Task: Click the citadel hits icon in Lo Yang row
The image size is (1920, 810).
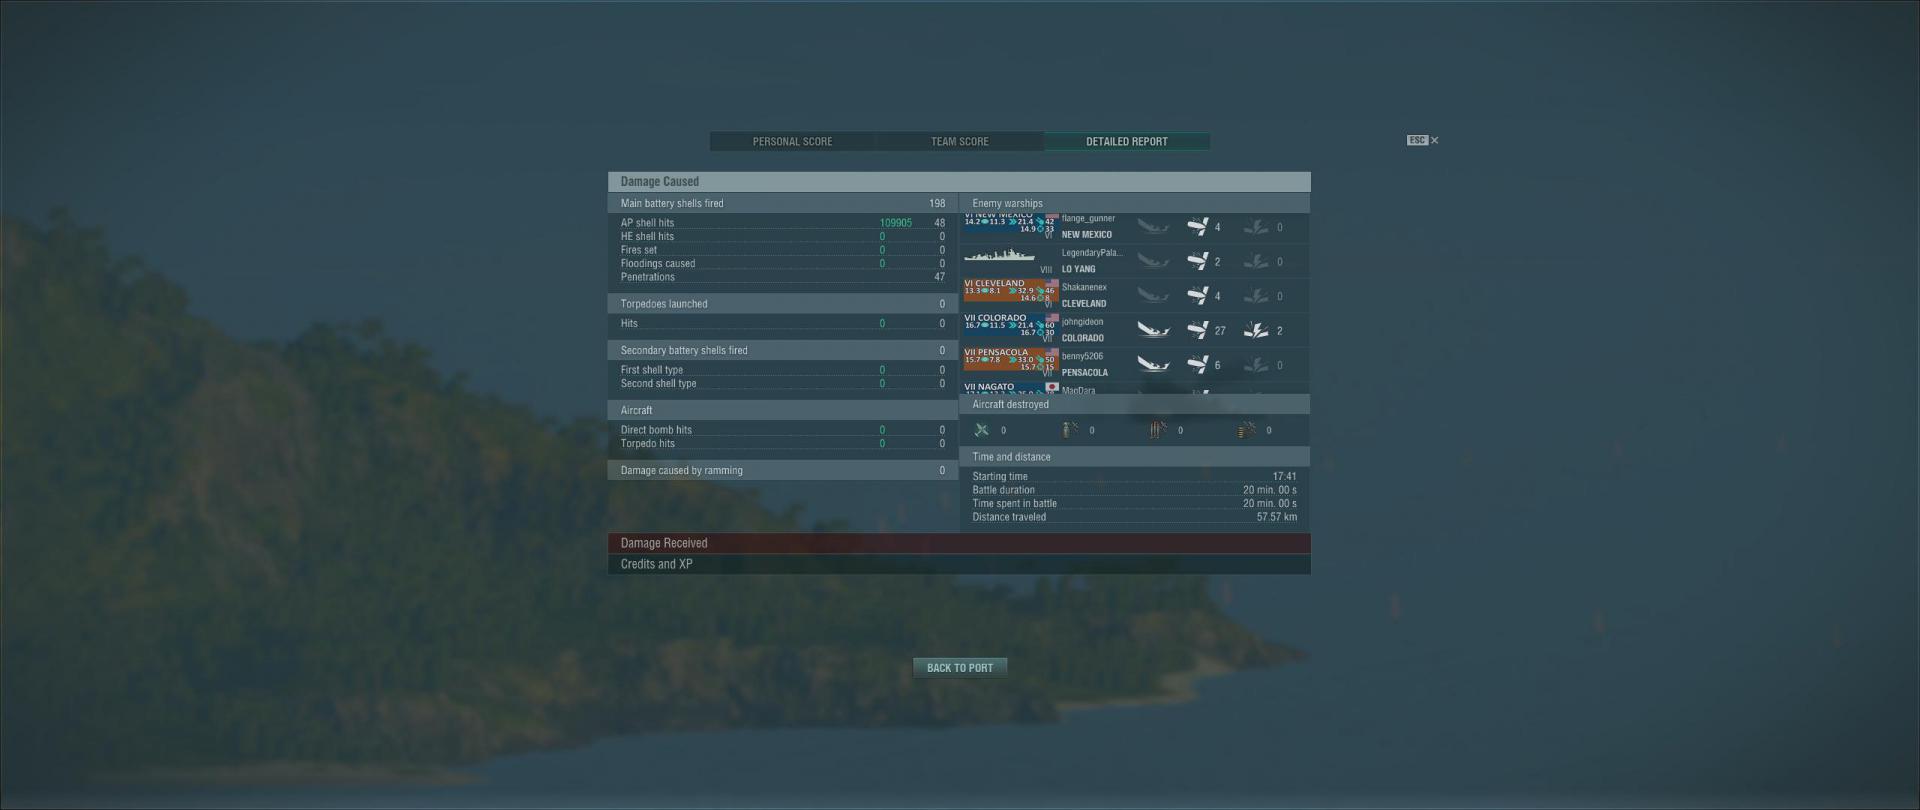Action: click(x=1256, y=261)
